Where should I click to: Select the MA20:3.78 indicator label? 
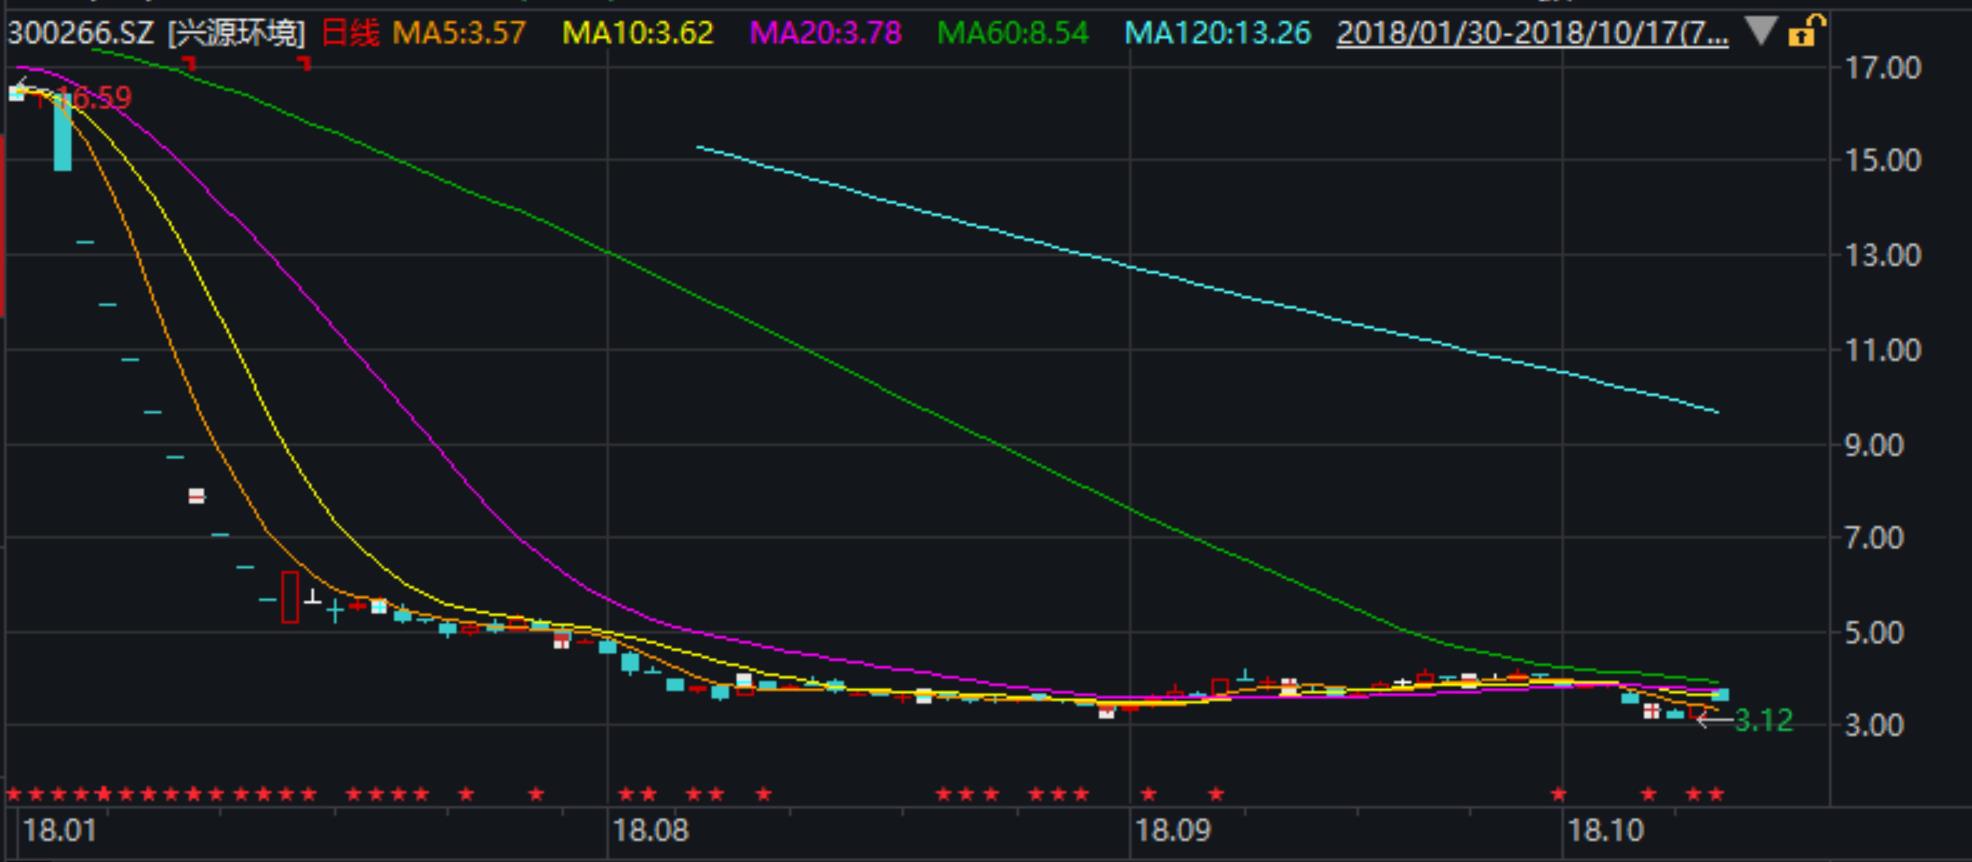(x=826, y=33)
